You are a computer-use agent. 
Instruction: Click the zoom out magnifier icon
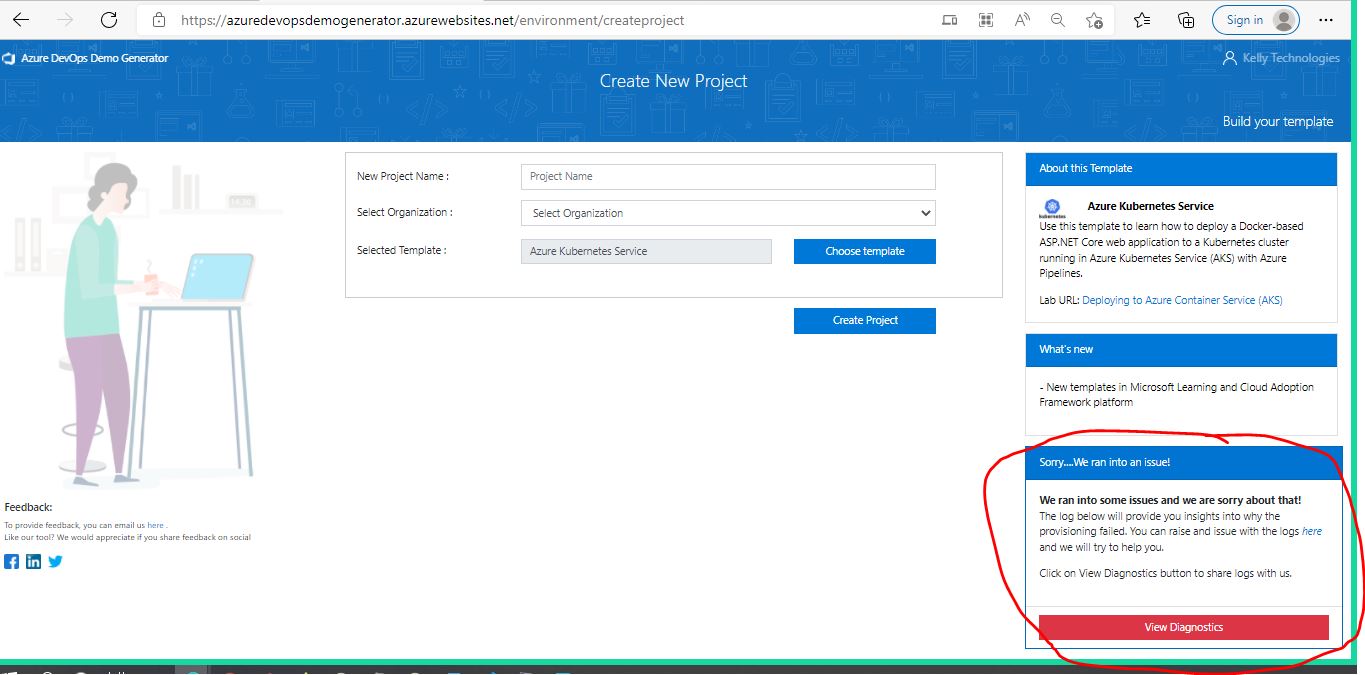pyautogui.click(x=1058, y=20)
